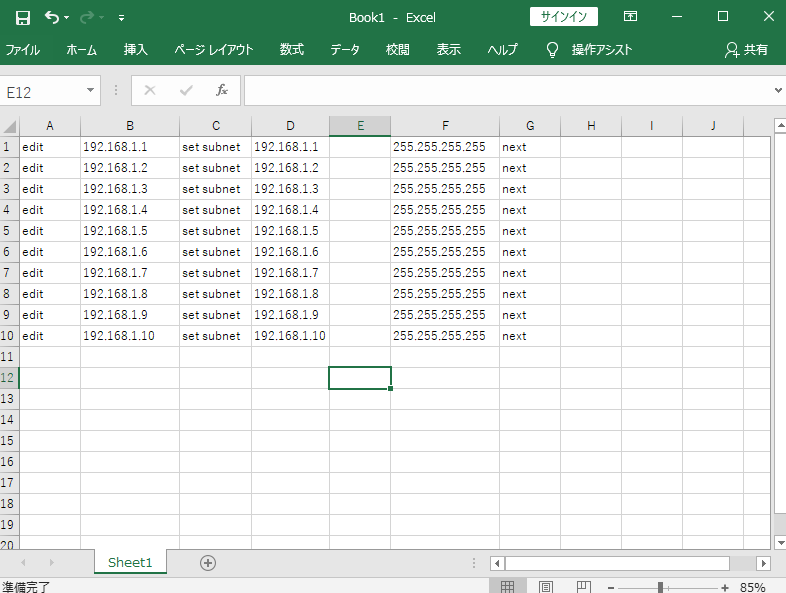Open the Undo history dropdown arrow
The width and height of the screenshot is (786, 593).
[67, 18]
